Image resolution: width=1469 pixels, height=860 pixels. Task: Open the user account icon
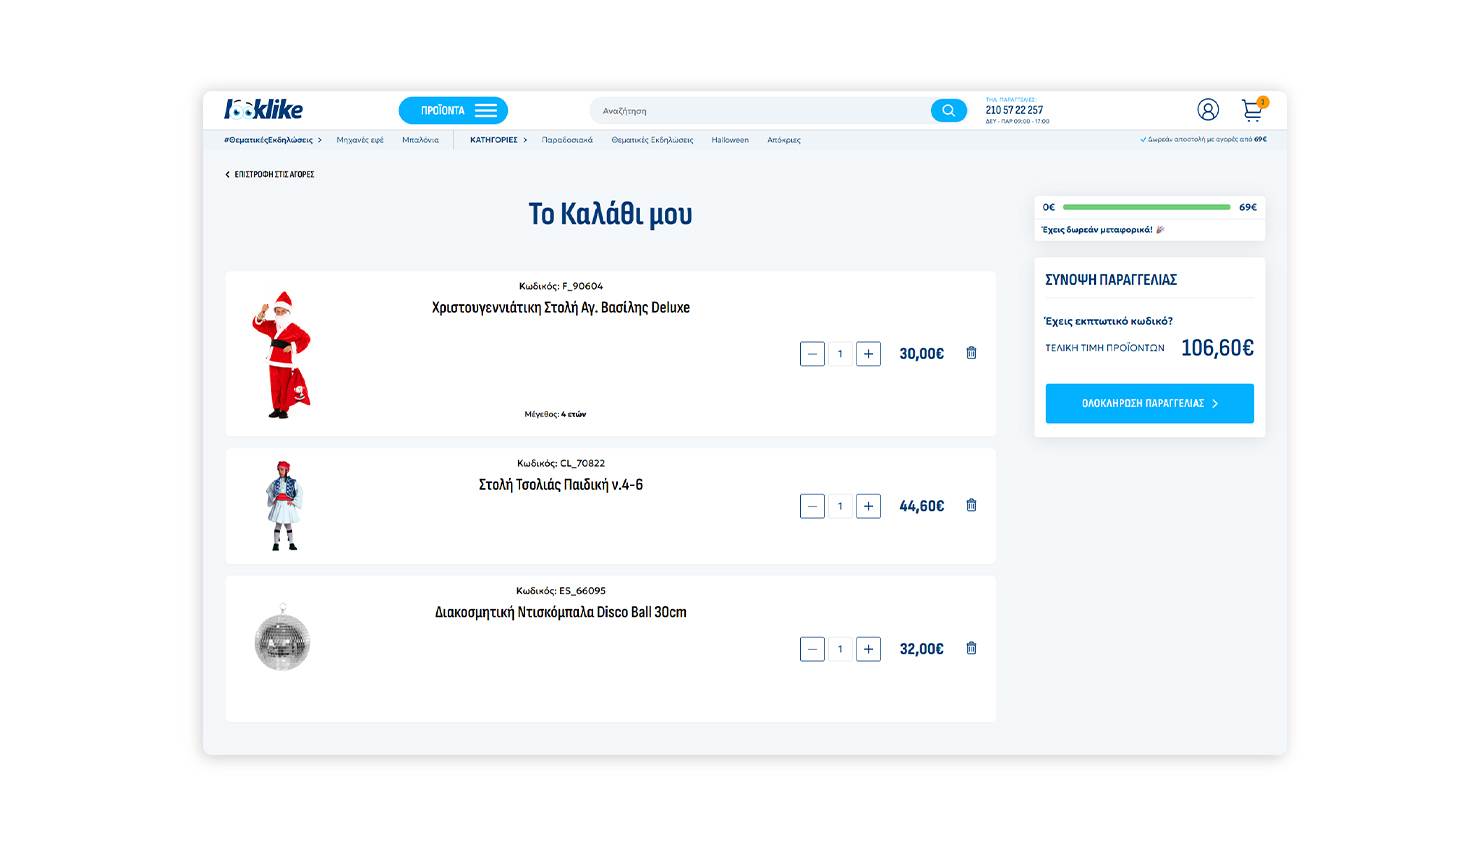[x=1208, y=110]
